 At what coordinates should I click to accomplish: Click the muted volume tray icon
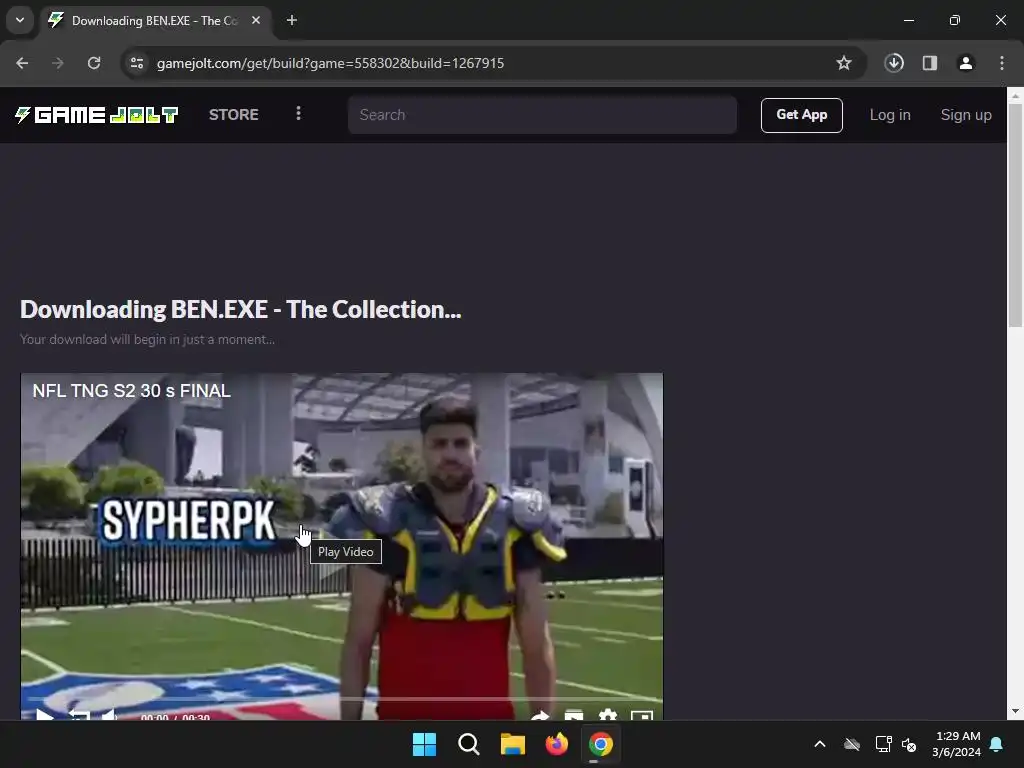click(x=908, y=744)
